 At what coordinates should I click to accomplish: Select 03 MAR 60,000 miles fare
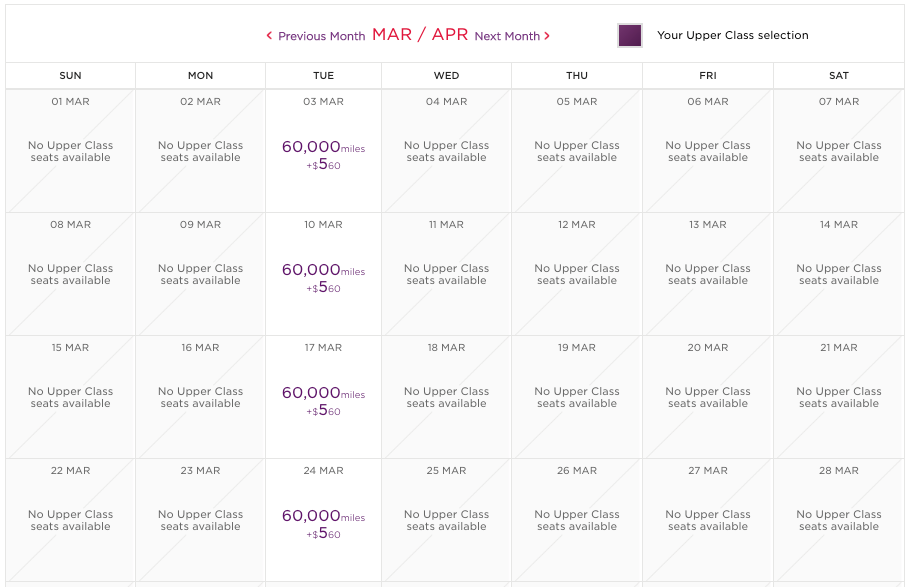(323, 151)
